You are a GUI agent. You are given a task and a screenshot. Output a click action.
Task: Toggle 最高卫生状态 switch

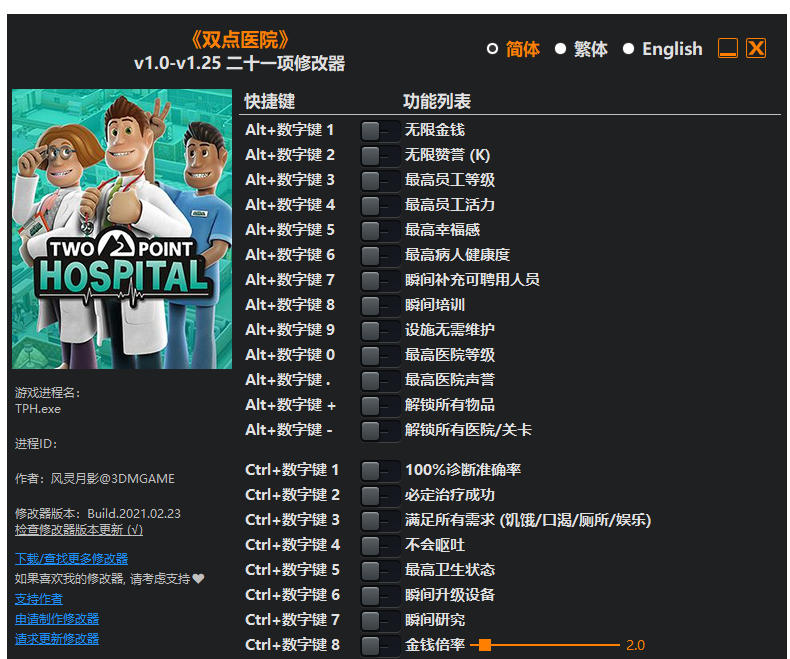coord(380,570)
